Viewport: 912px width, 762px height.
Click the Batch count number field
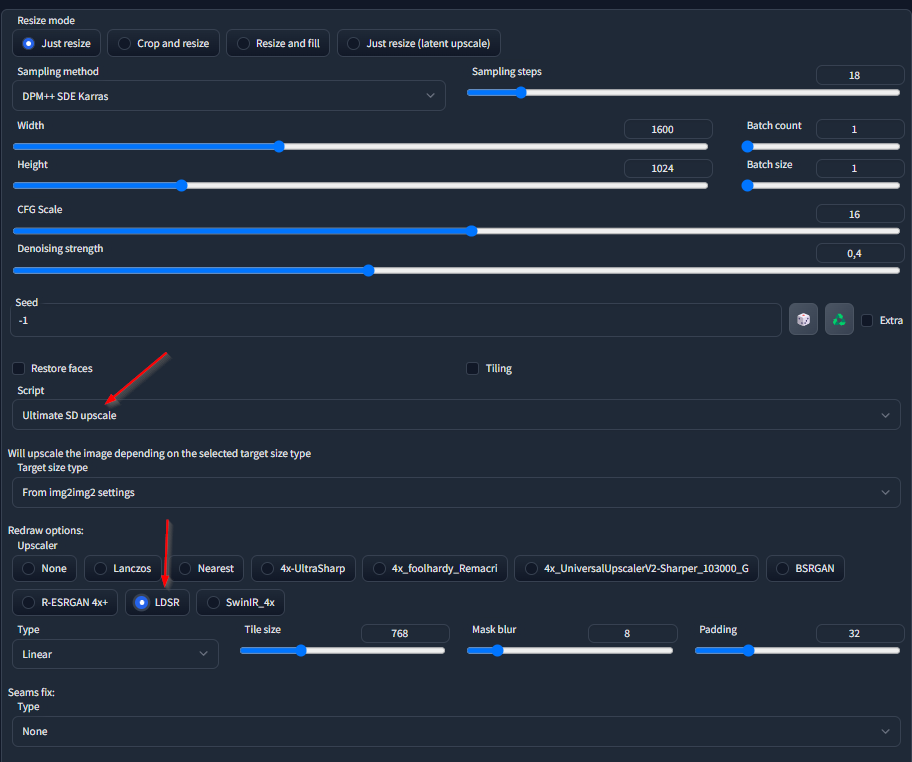point(860,129)
